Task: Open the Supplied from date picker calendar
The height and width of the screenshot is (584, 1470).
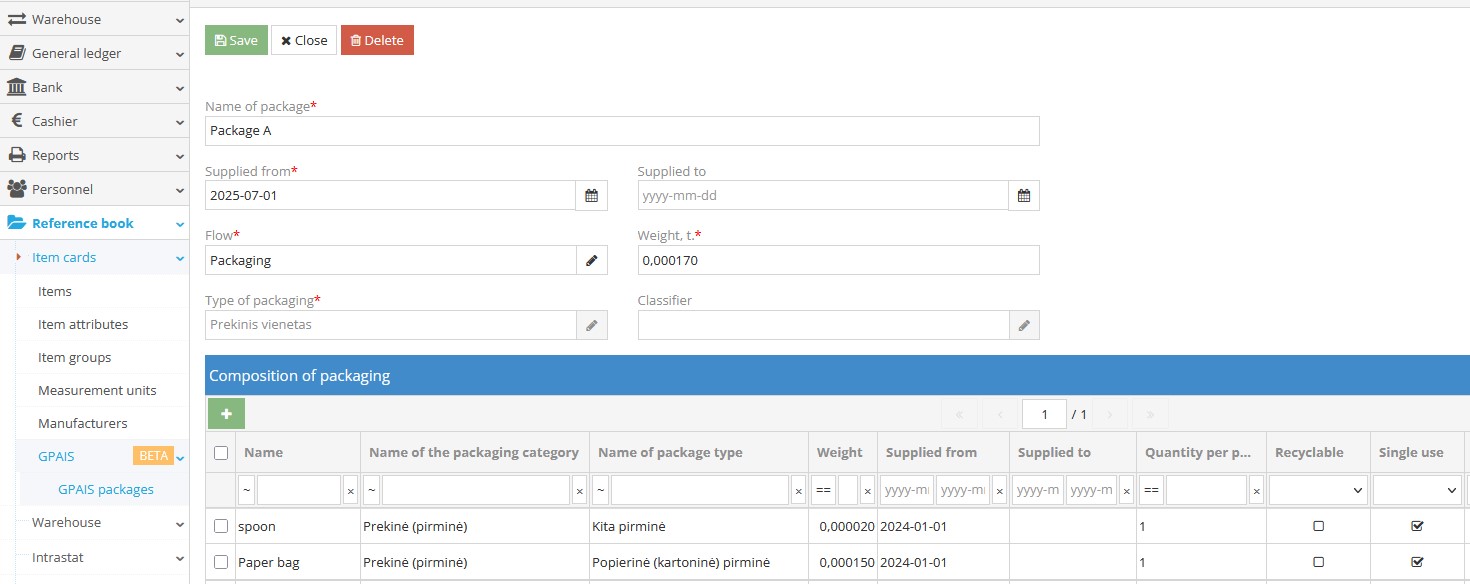Action: 591,195
